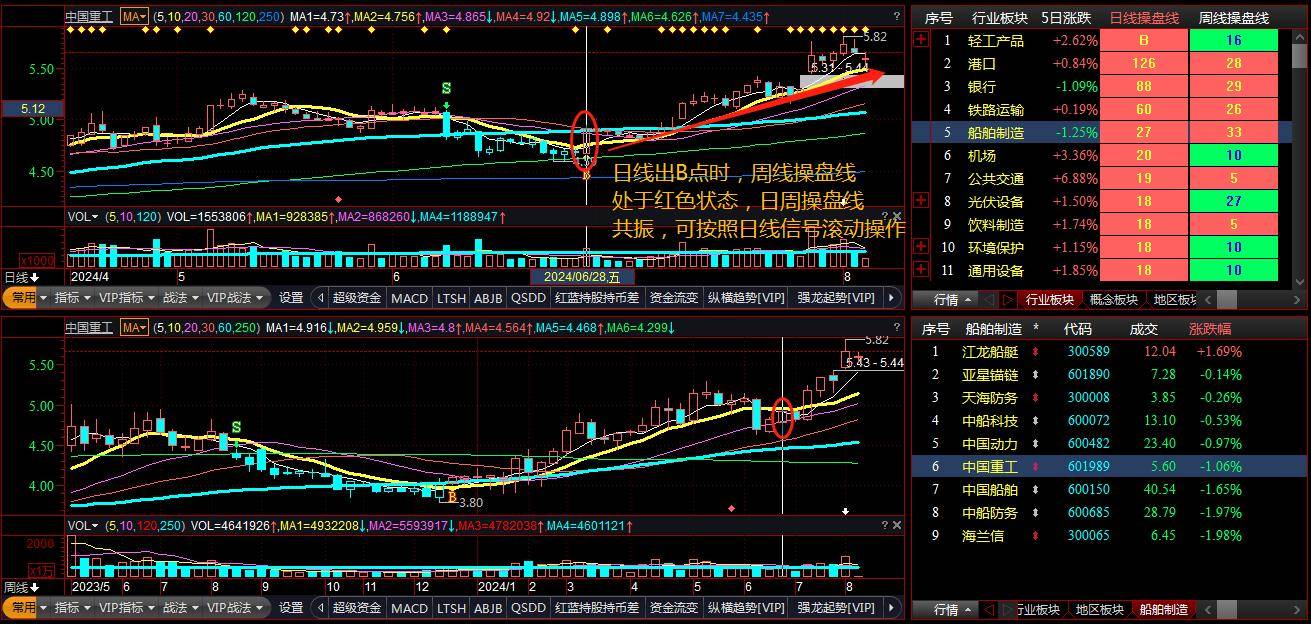Open help for daily chart VOL panel

click(885, 216)
